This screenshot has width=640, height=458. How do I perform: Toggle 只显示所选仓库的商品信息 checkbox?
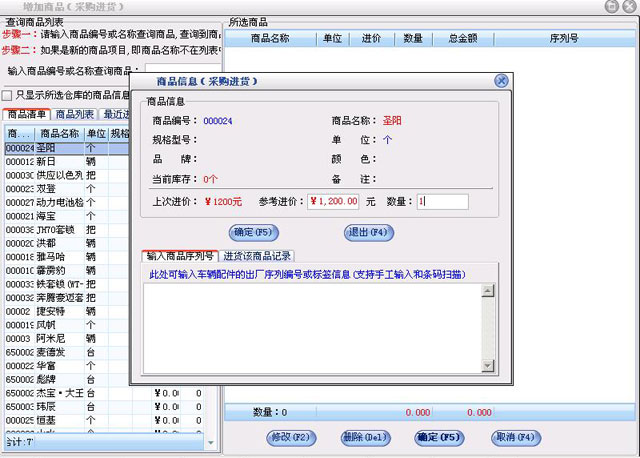click(8, 95)
